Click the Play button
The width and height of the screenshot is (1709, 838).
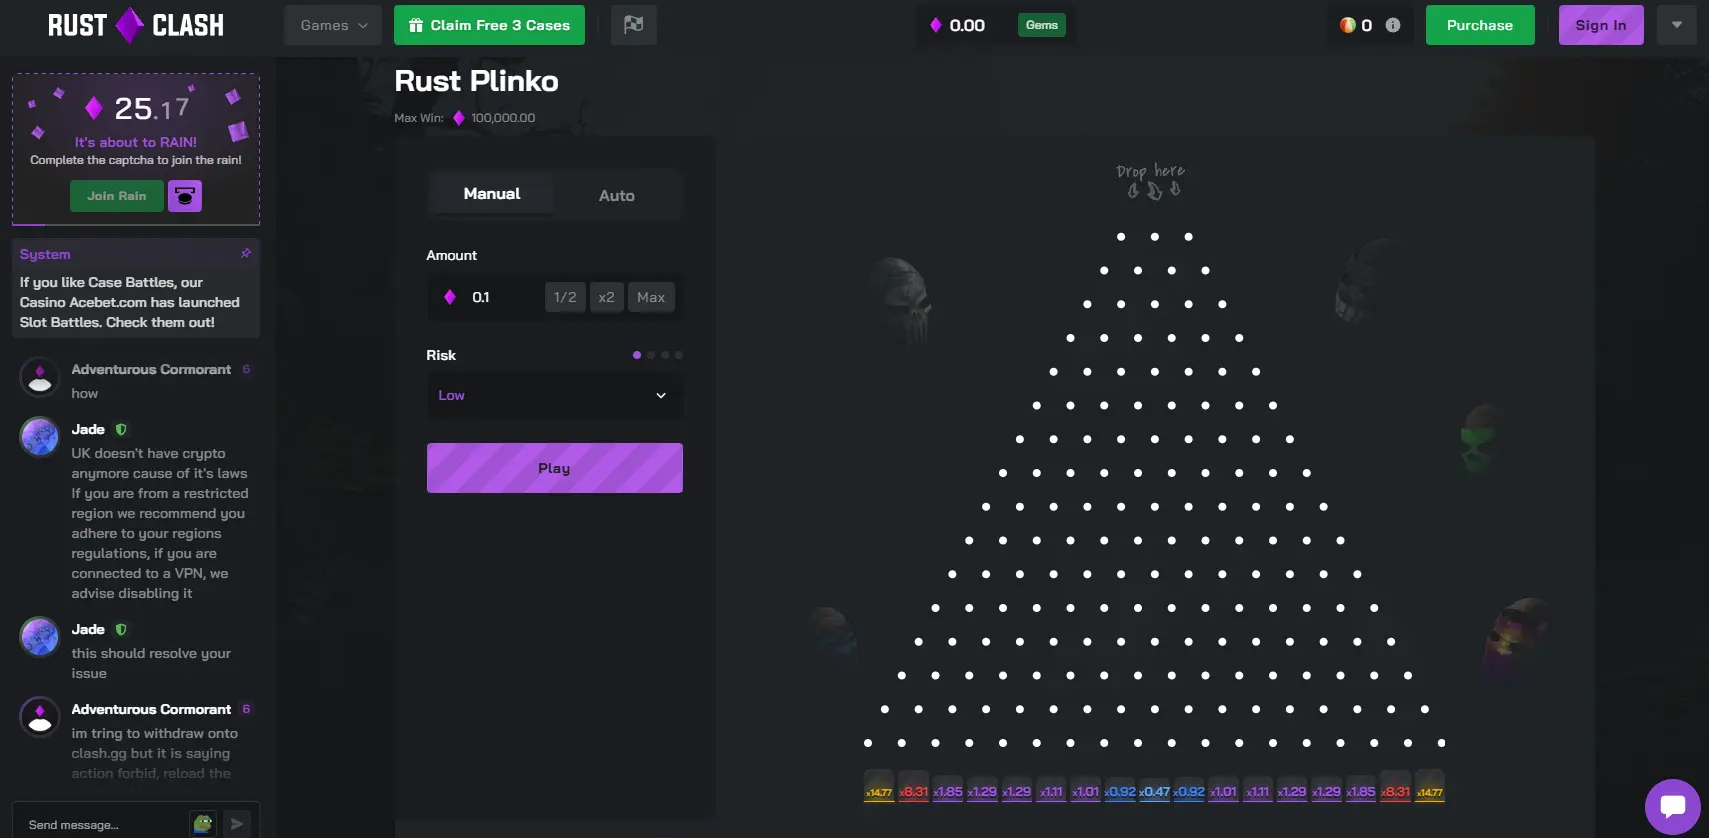[x=555, y=468]
